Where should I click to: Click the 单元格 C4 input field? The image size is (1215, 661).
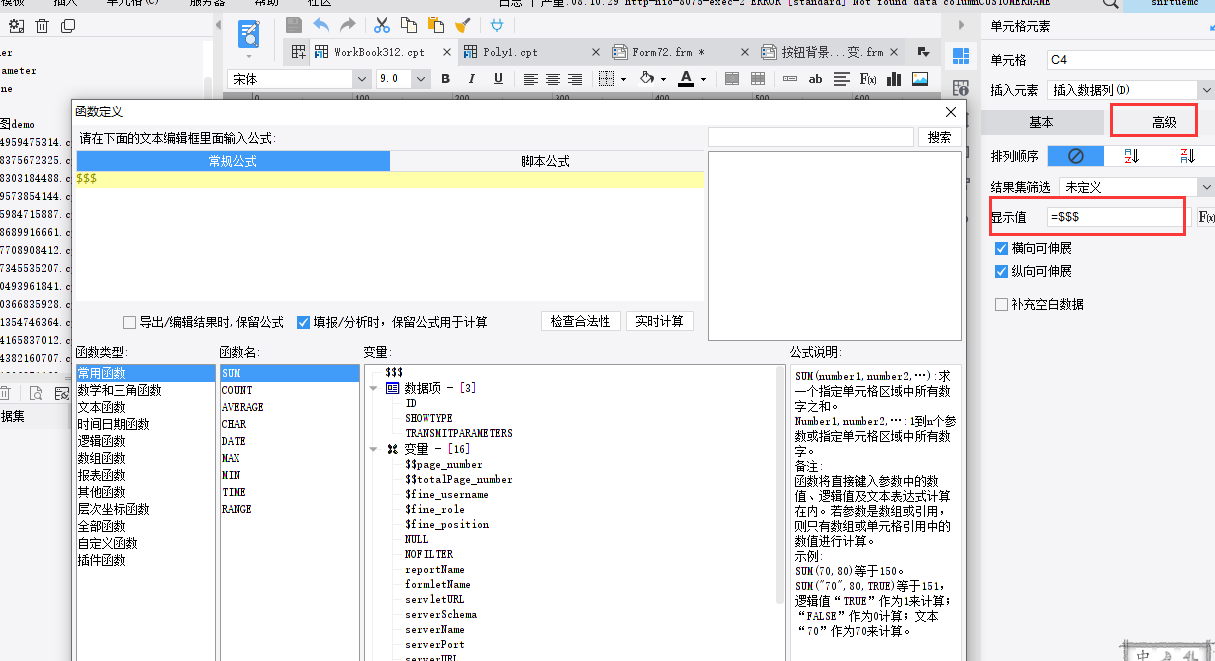pos(1130,60)
